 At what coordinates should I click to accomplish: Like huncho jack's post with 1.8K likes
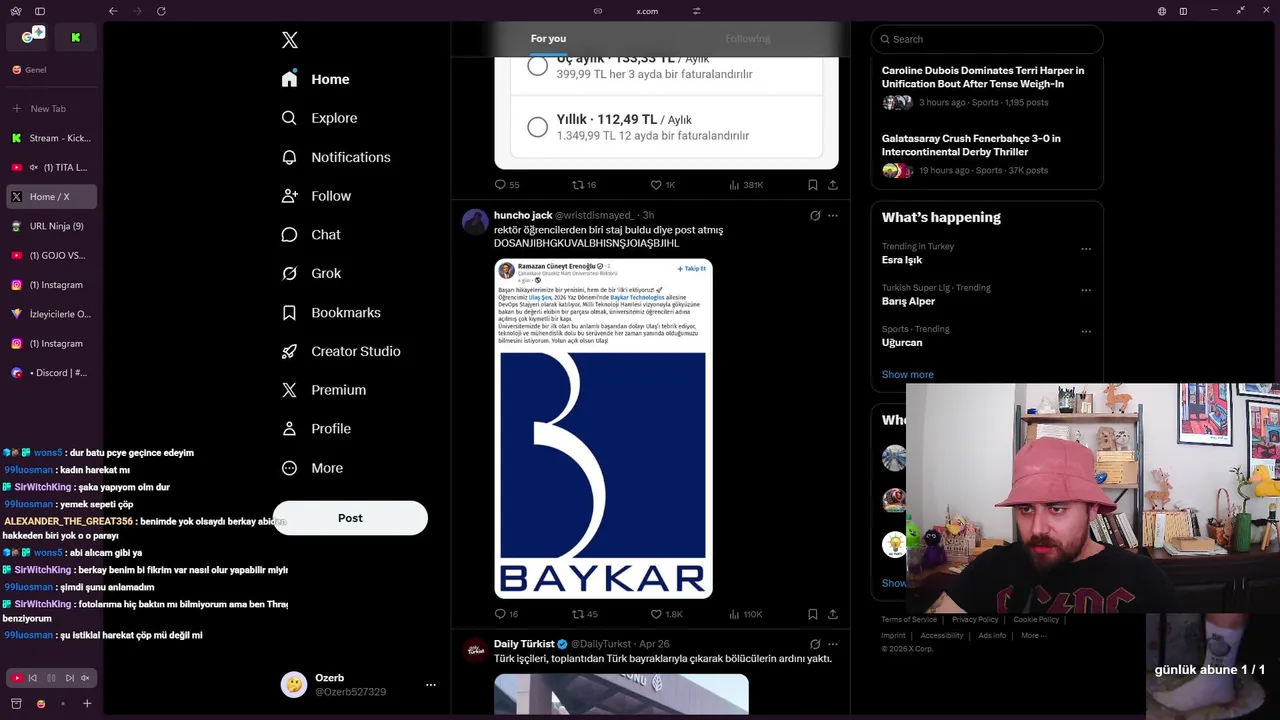point(666,614)
